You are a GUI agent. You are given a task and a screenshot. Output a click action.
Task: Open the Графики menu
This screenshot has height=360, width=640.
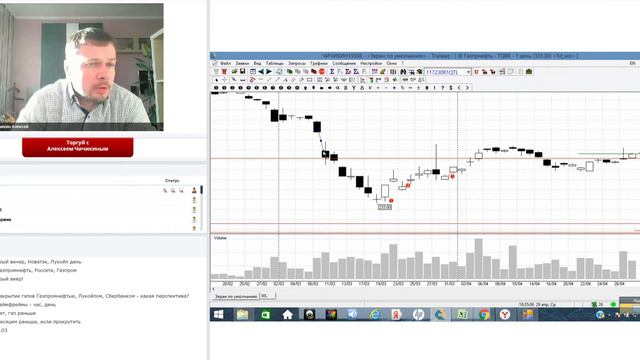click(319, 63)
